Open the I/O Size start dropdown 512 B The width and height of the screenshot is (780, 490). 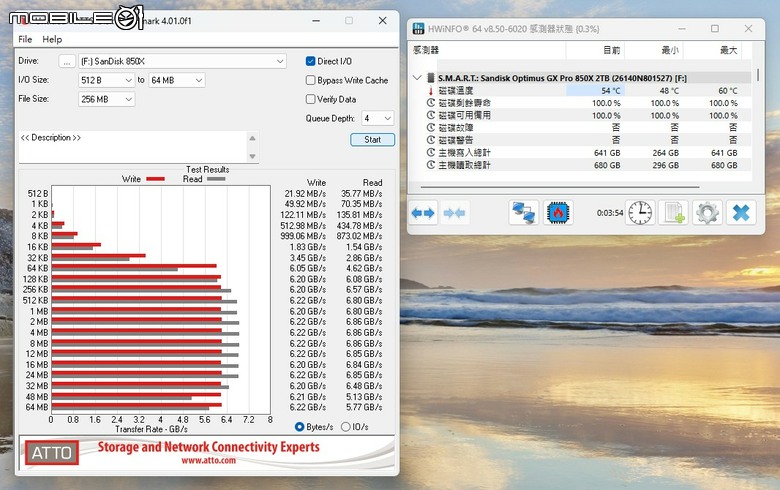[106, 80]
